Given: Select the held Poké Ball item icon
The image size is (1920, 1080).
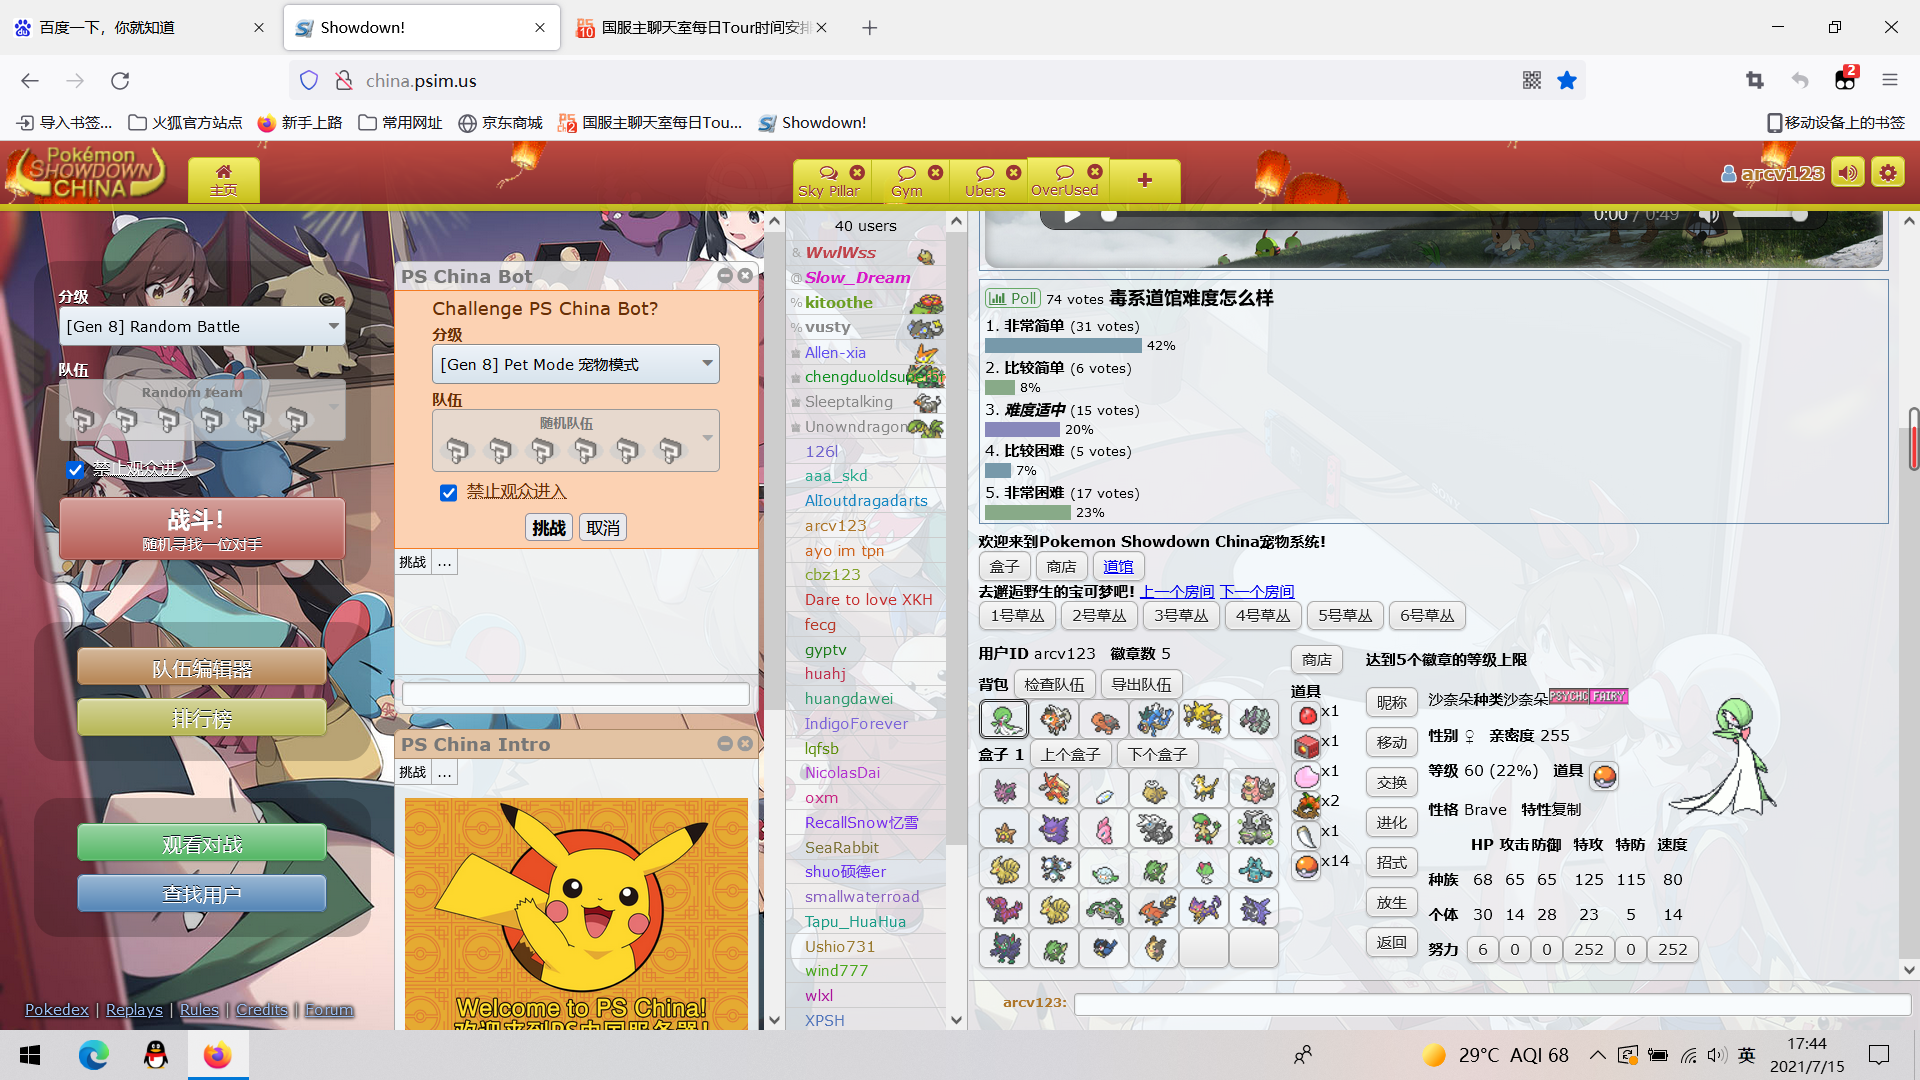Looking at the screenshot, I should pos(1605,776).
